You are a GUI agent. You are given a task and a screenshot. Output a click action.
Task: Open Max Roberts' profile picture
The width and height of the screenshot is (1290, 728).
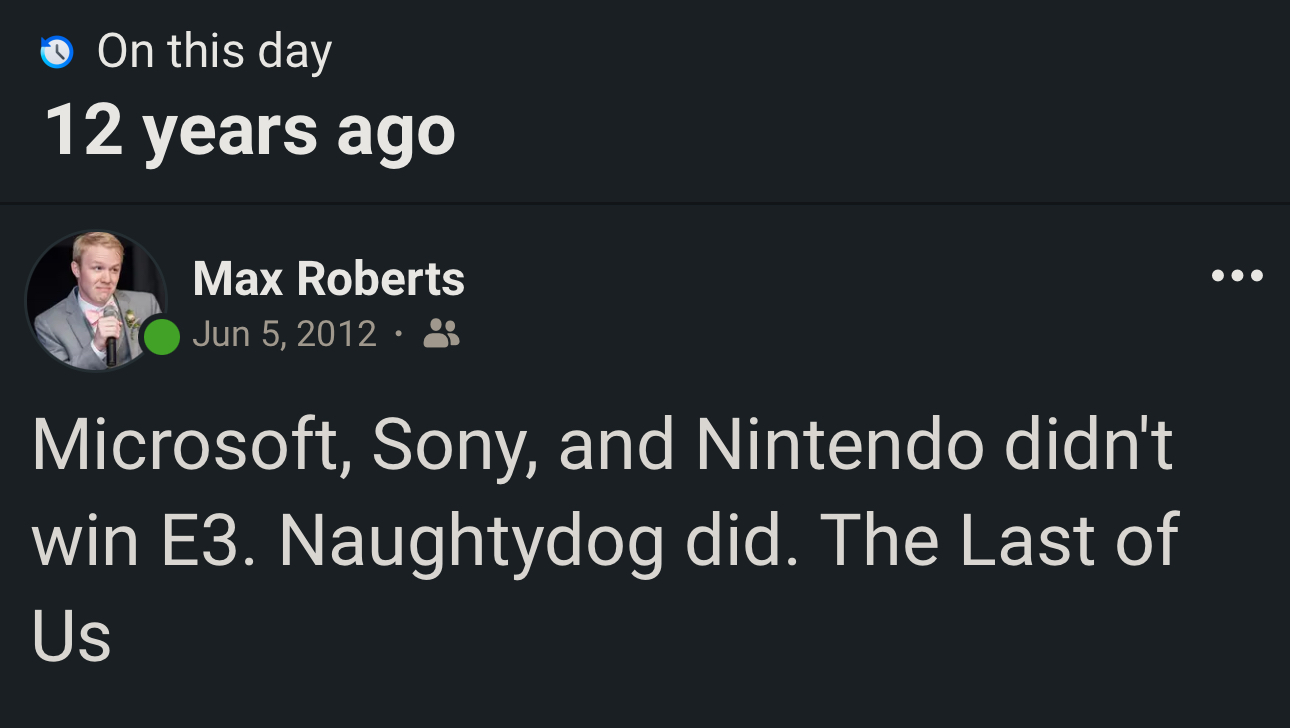click(96, 301)
